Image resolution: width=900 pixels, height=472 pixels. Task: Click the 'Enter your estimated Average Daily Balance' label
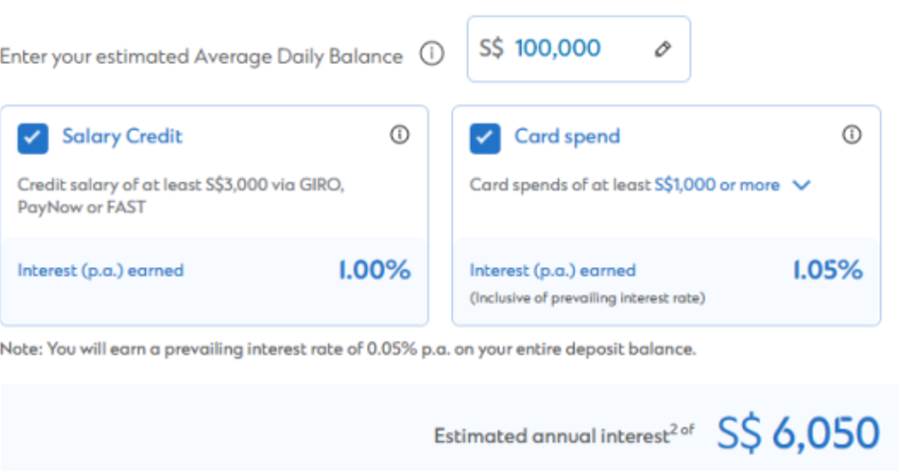click(x=201, y=56)
